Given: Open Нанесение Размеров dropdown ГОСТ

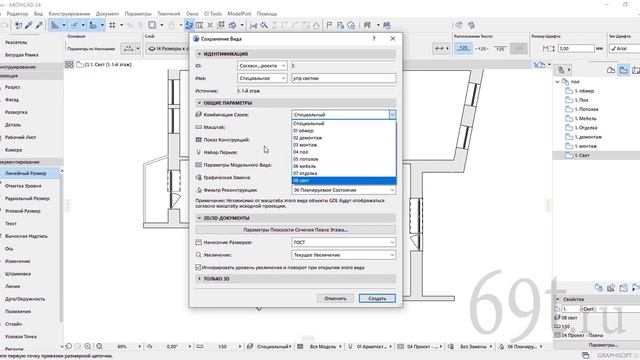Looking at the screenshot, I should [344, 242].
